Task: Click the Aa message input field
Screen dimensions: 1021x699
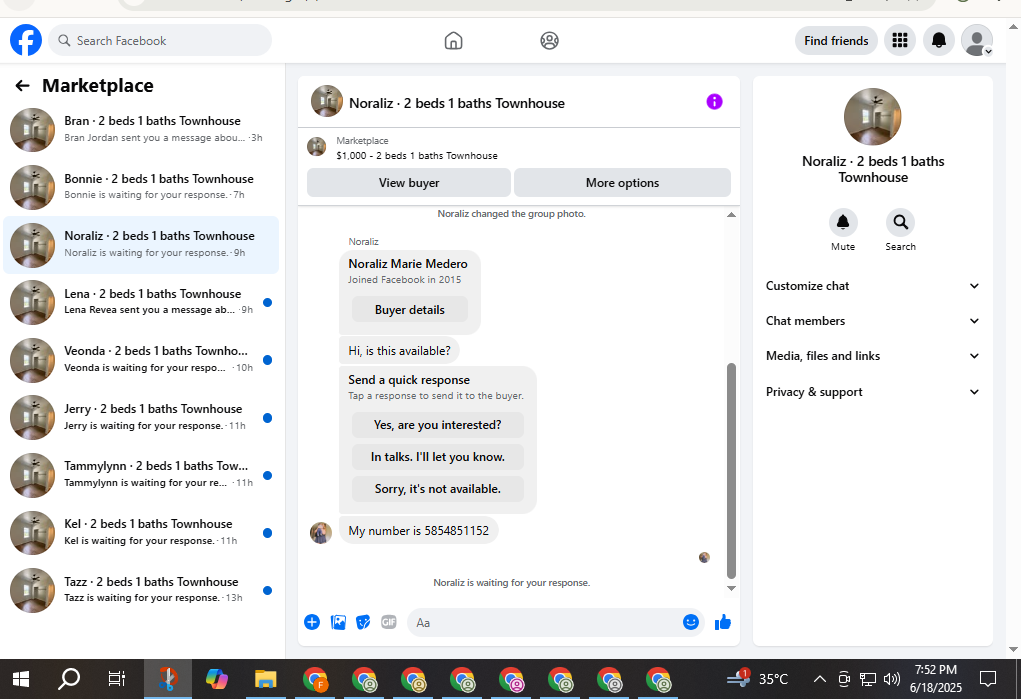Action: [544, 623]
